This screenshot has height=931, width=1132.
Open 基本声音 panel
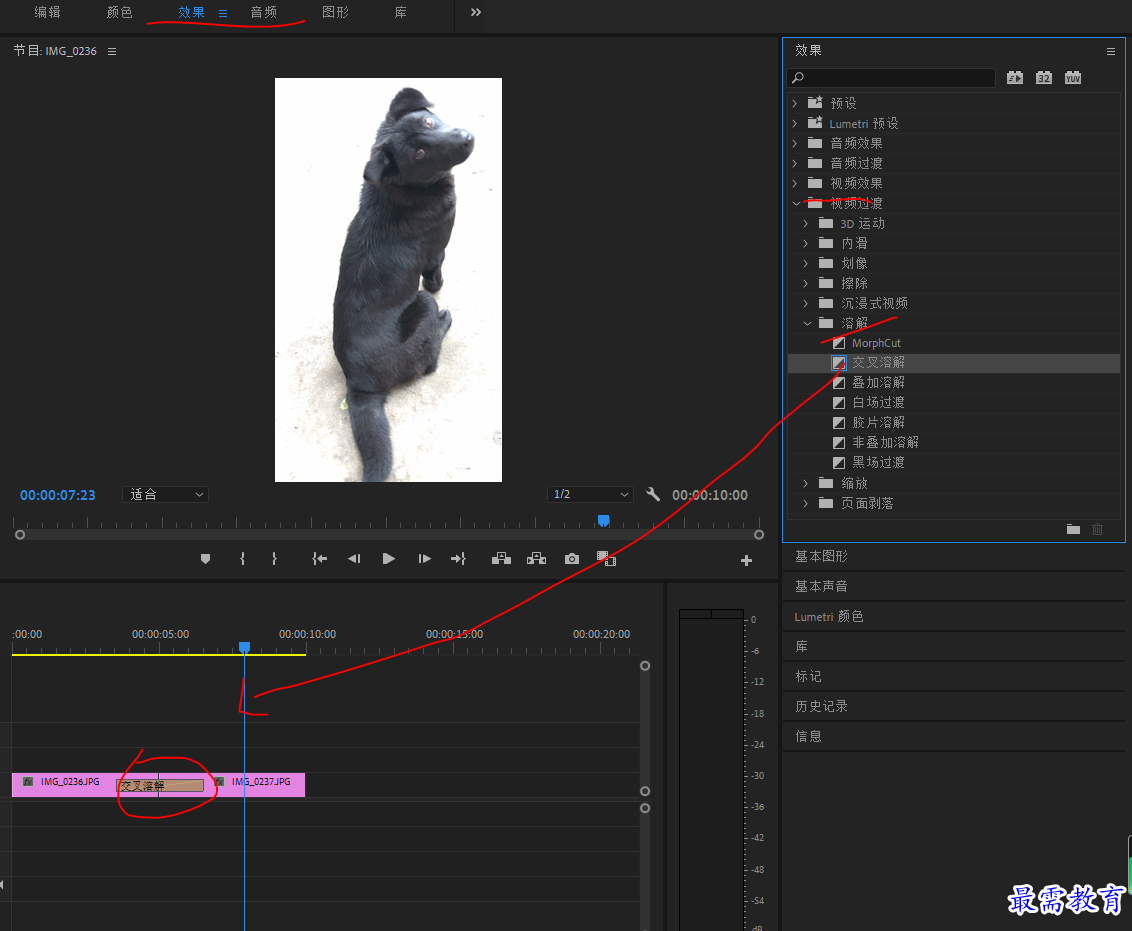(x=821, y=586)
